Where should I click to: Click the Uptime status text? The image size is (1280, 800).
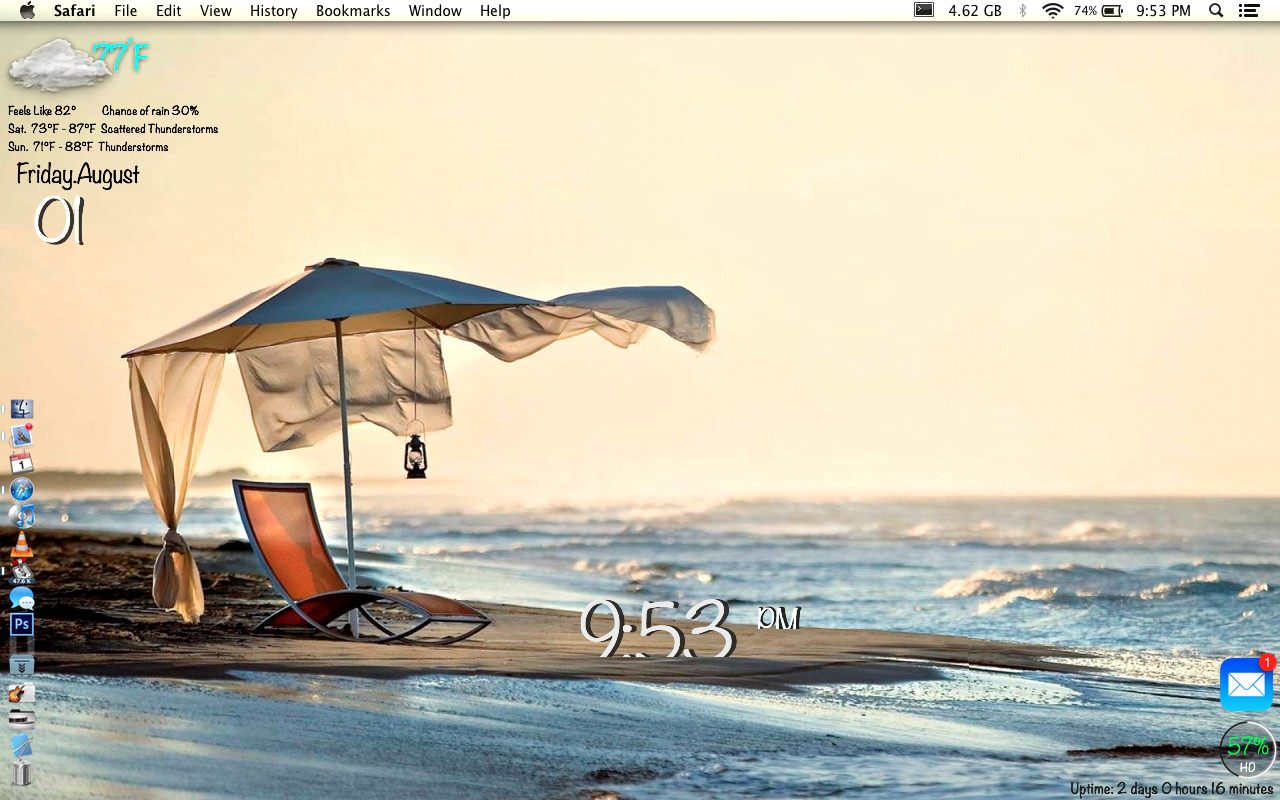1172,789
